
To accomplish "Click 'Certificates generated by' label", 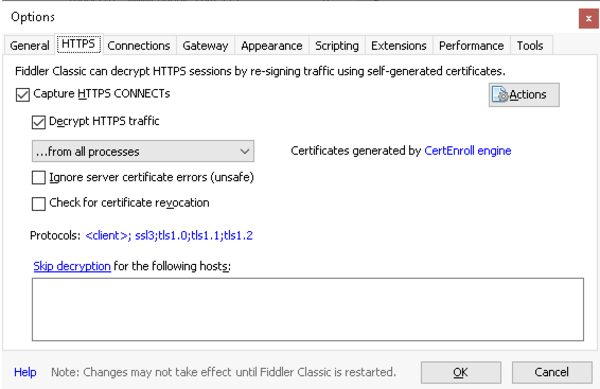I will coord(355,151).
